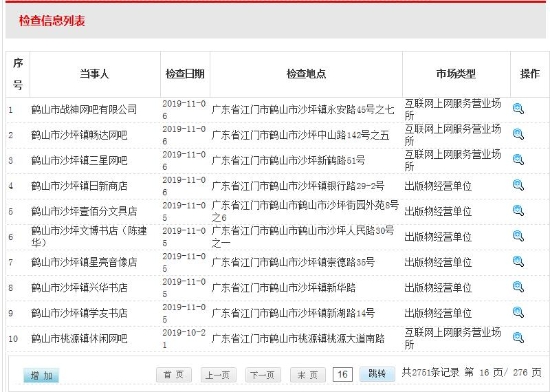Screen dimensions: 550x392
Task: Click address 沙坪镇新华路
Action: coord(327,288)
